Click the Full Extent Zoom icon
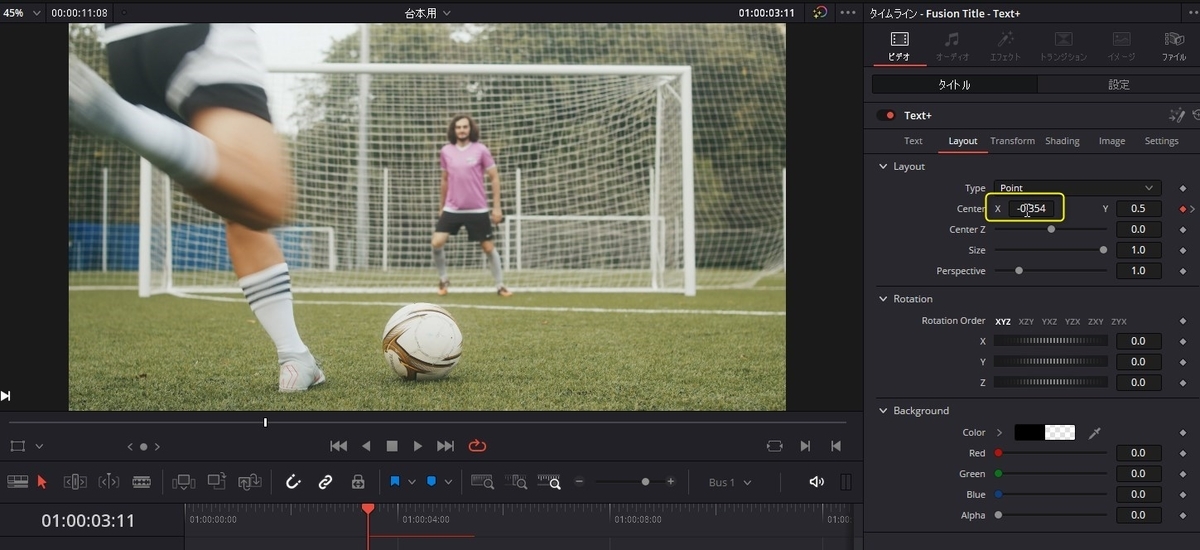 (482, 482)
